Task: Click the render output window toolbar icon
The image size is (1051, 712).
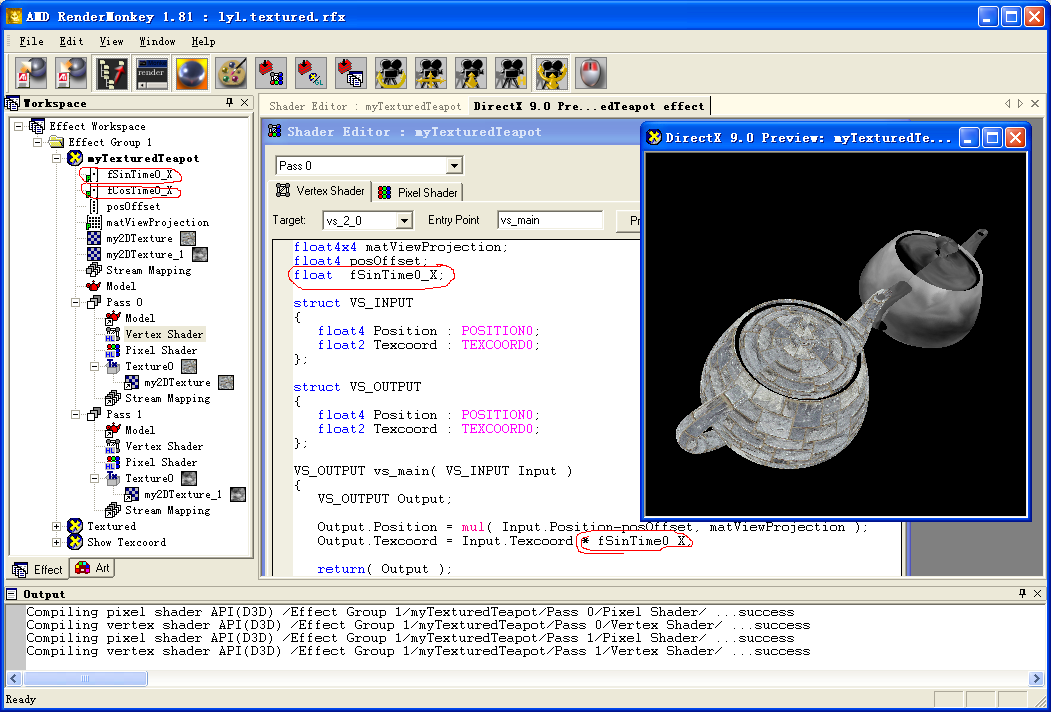Action: pyautogui.click(x=151, y=73)
